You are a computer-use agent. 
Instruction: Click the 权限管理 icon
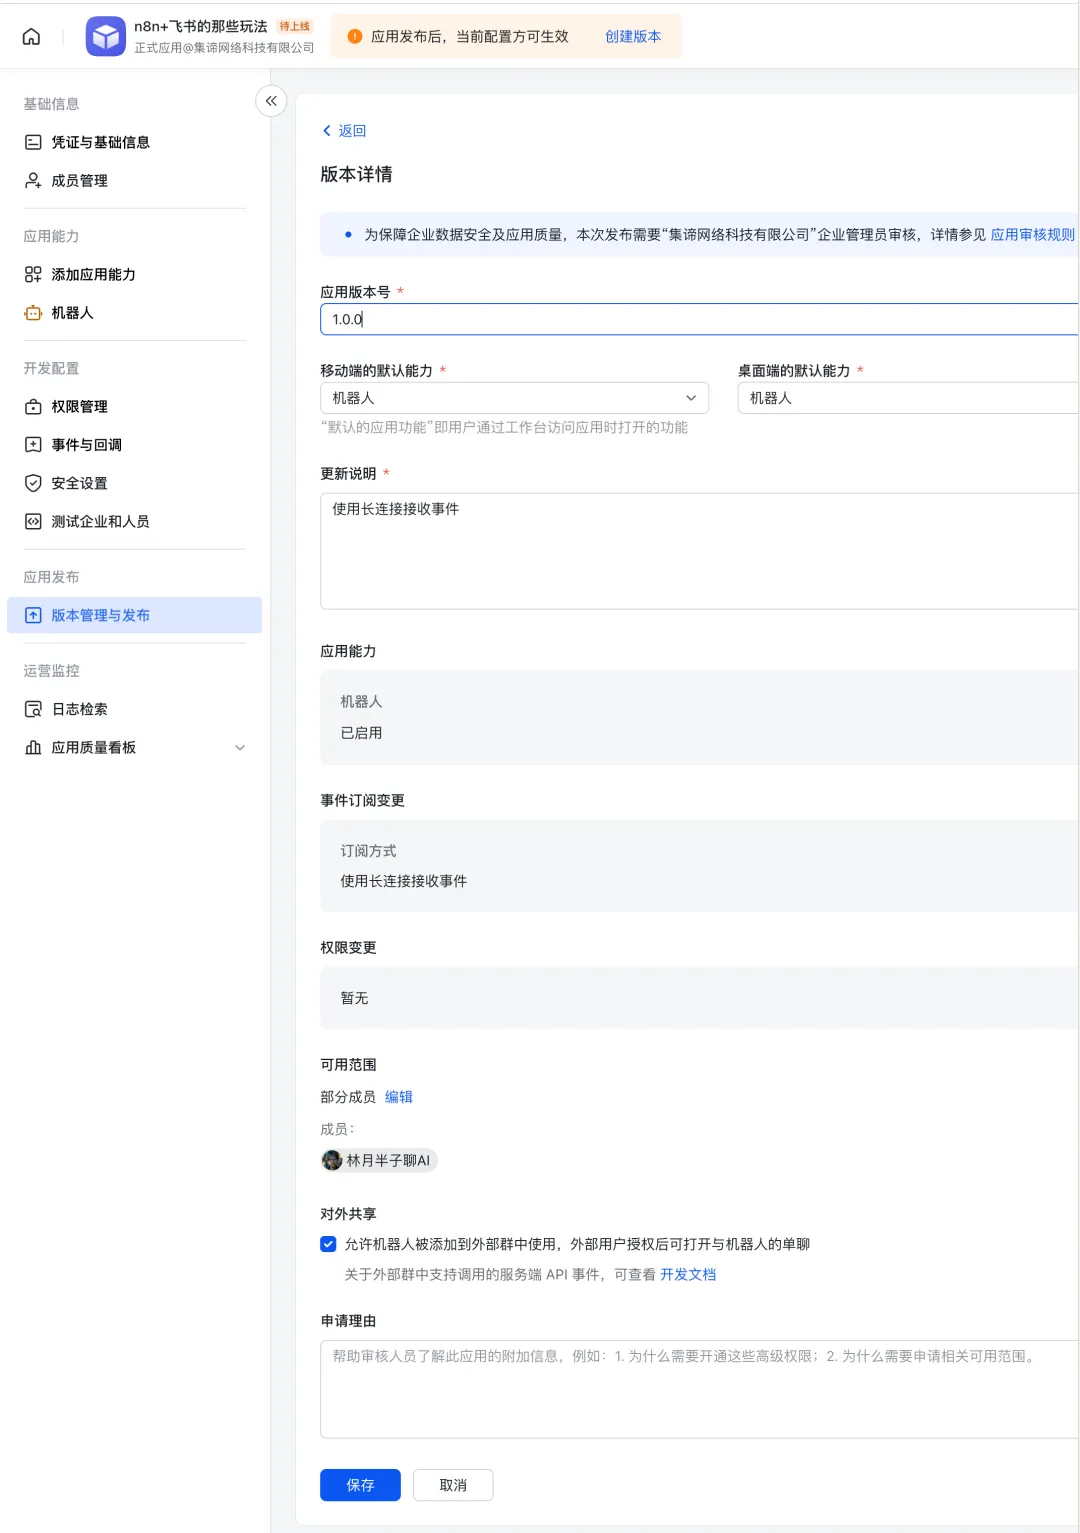pos(33,406)
